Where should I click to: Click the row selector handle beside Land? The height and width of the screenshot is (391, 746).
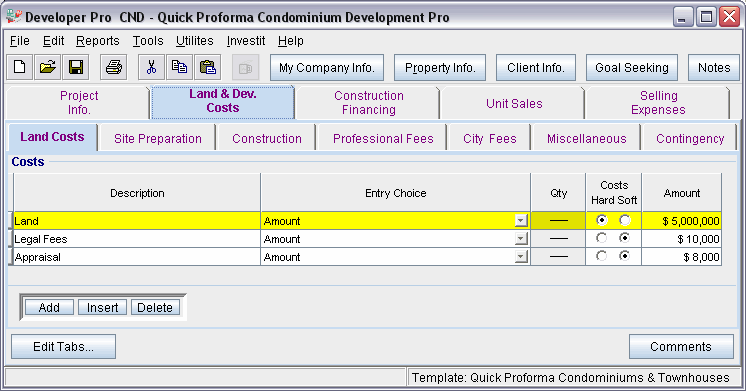pos(11,221)
